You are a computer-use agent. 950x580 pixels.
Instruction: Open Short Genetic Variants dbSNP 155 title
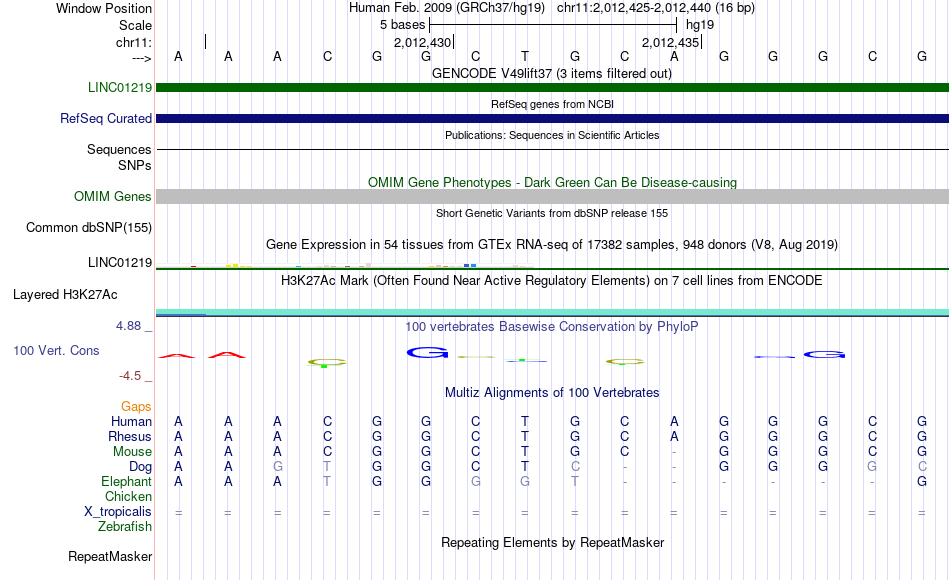pyautogui.click(x=552, y=213)
